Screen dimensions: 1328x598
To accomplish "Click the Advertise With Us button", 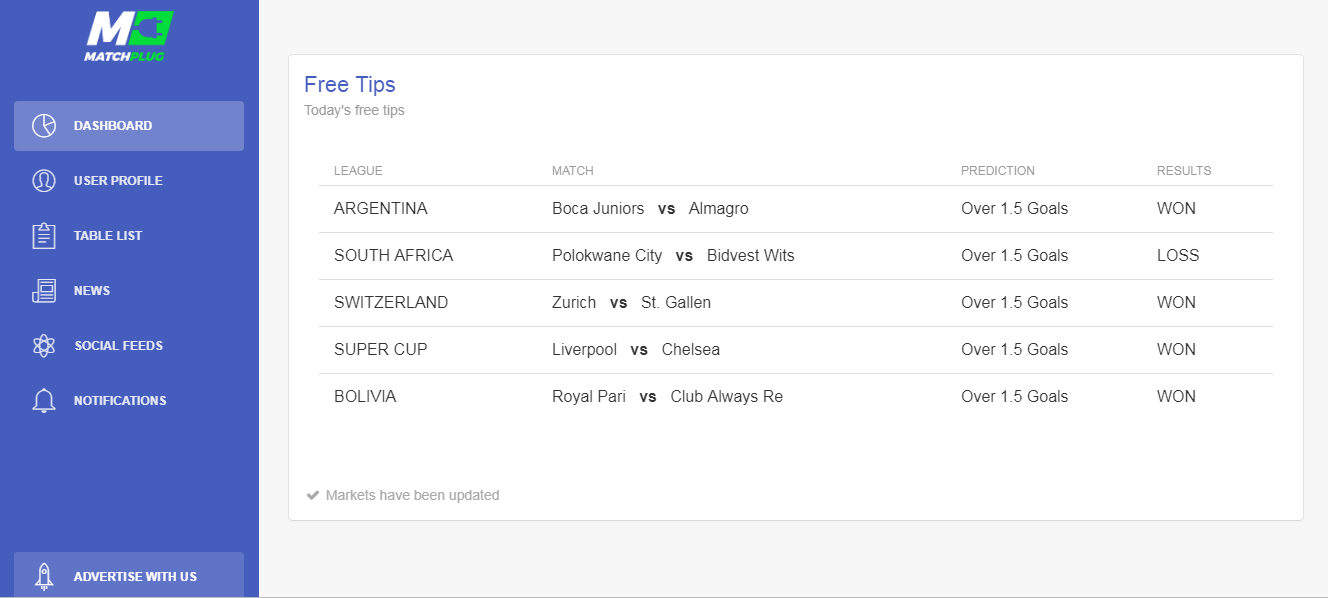I will (x=129, y=575).
